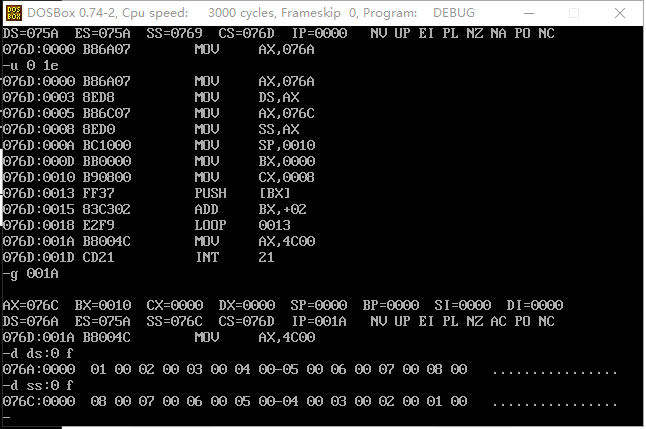Screen dimensions: 646x429
Task: Click the 'ADD BX,+02' instruction line
Action: 155,210
